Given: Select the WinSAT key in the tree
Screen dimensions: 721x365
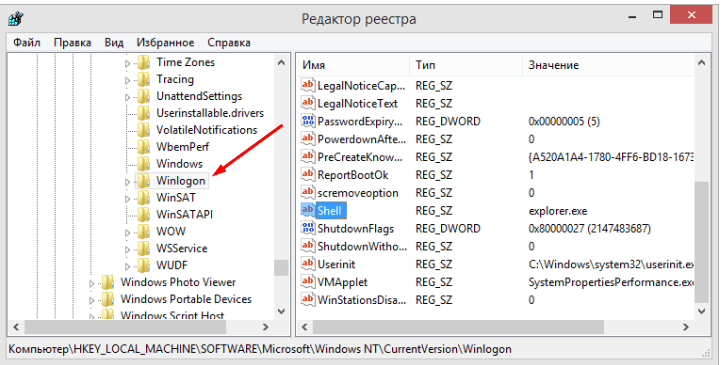Looking at the screenshot, I should [x=176, y=198].
